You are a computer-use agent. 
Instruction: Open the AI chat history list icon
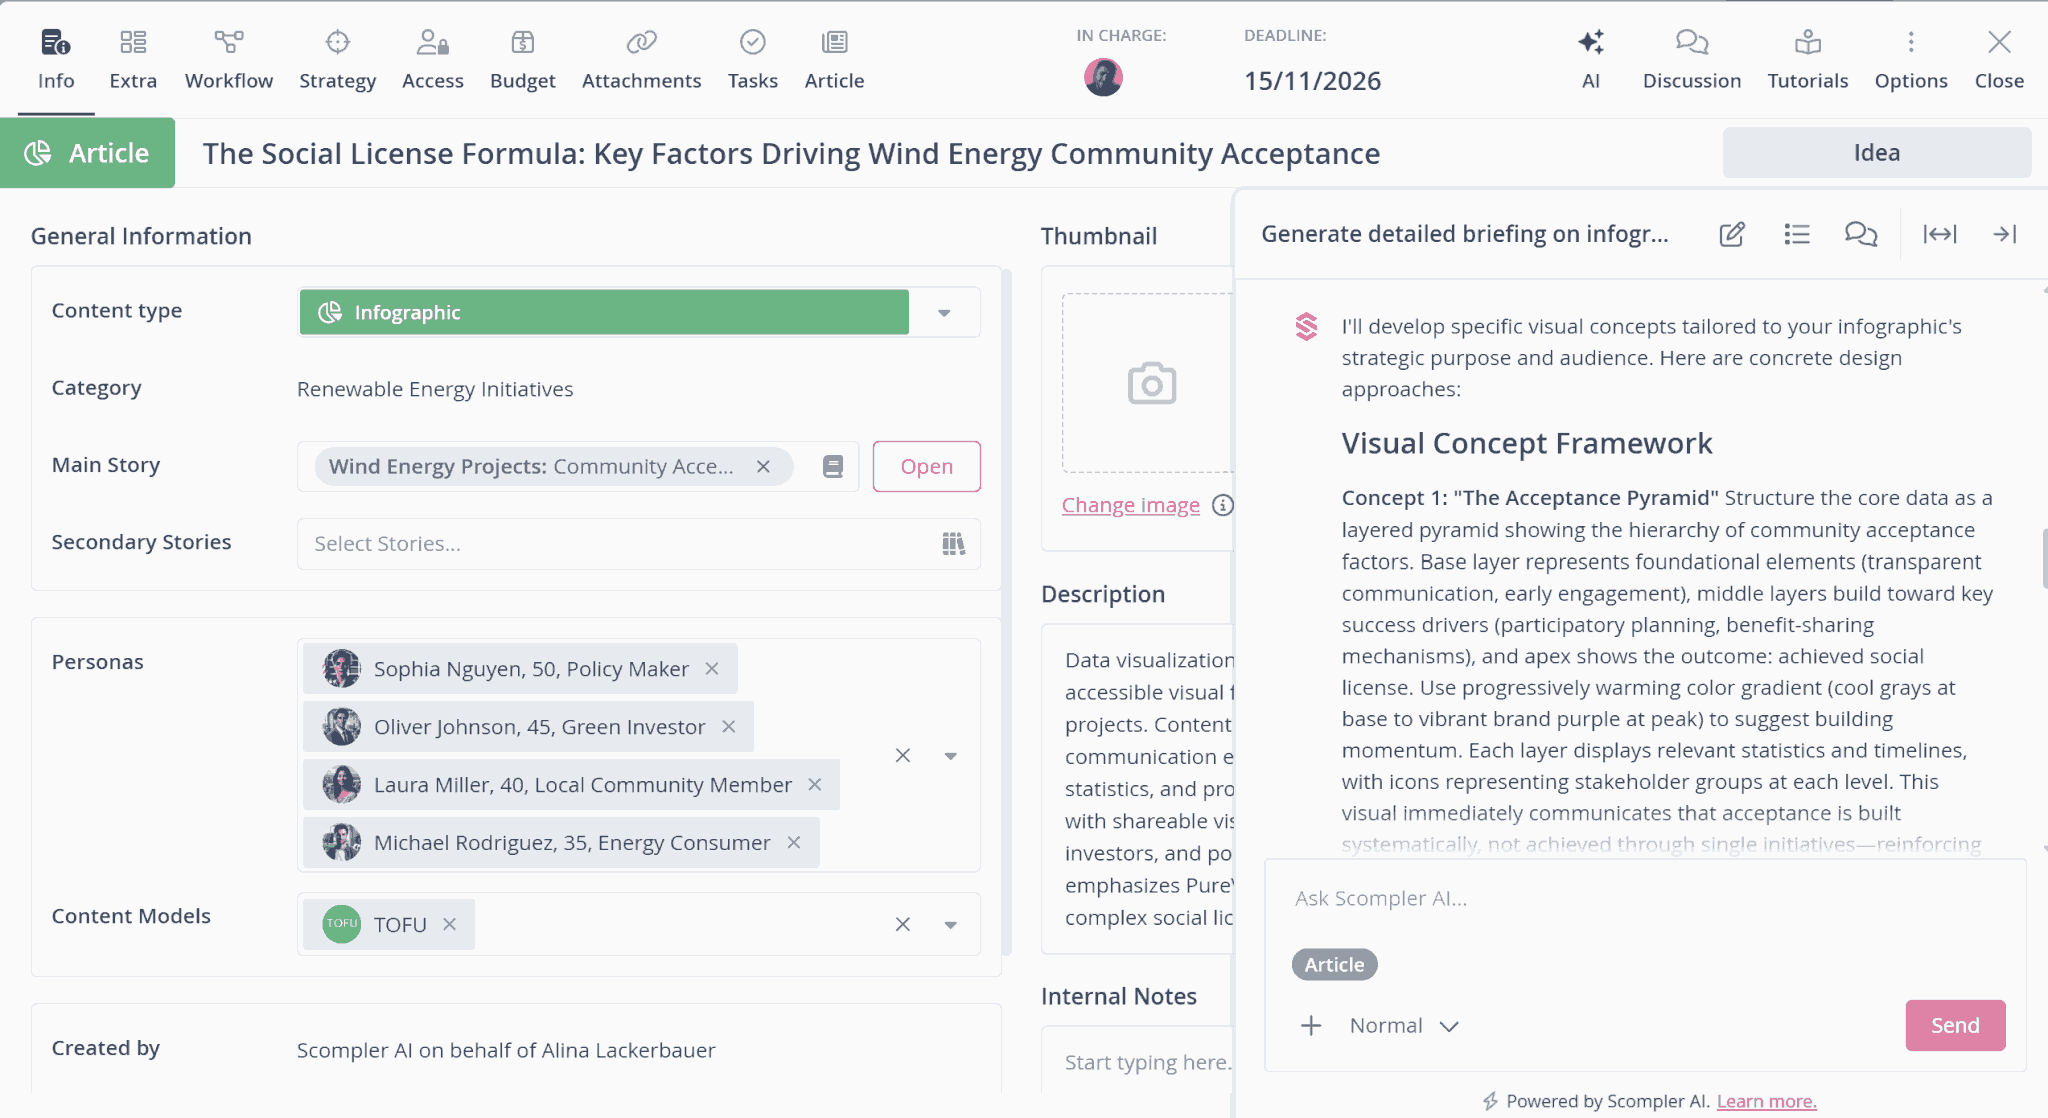click(1796, 234)
